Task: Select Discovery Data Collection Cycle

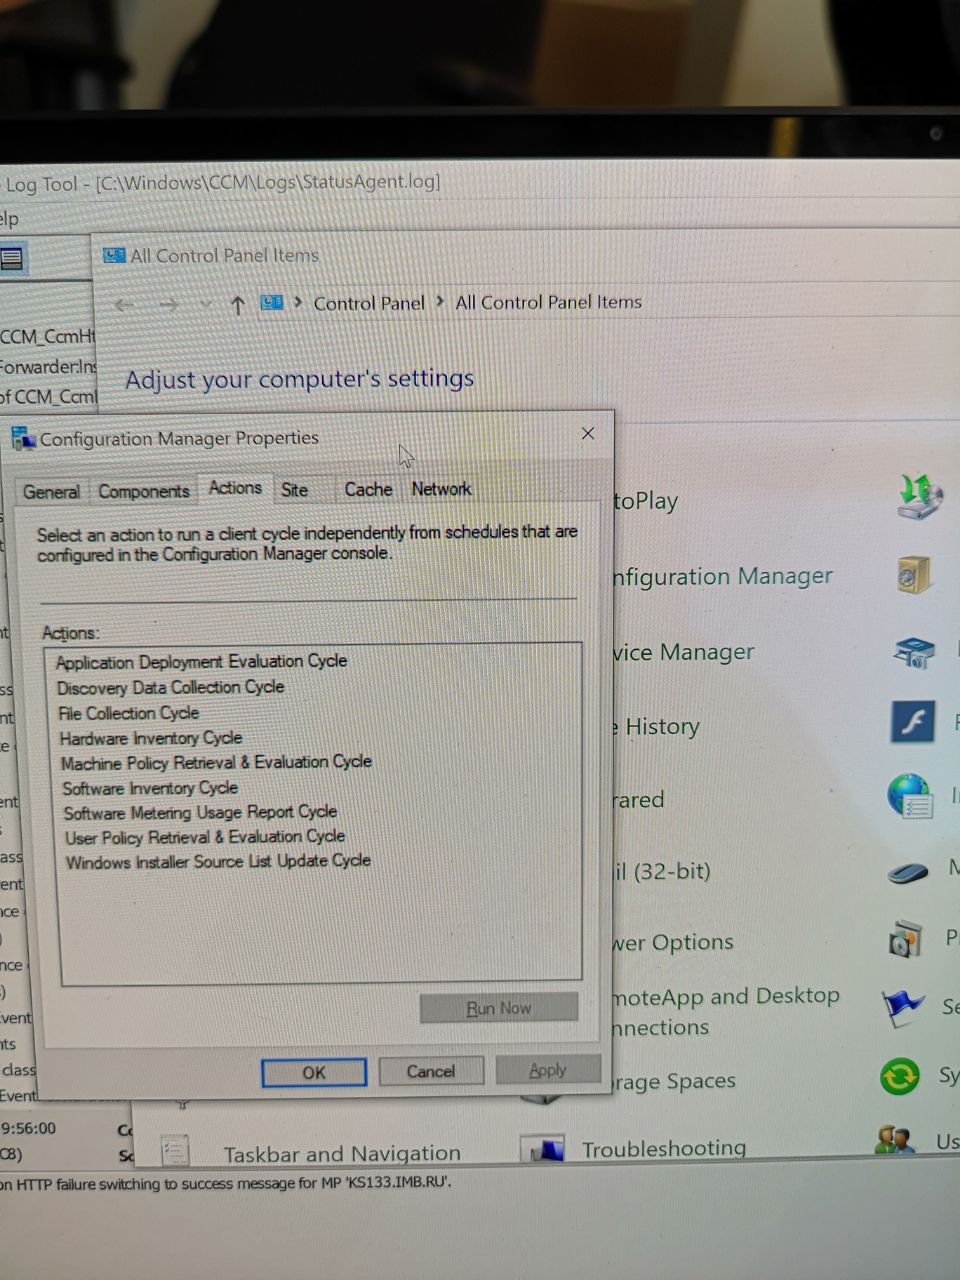Action: point(171,688)
